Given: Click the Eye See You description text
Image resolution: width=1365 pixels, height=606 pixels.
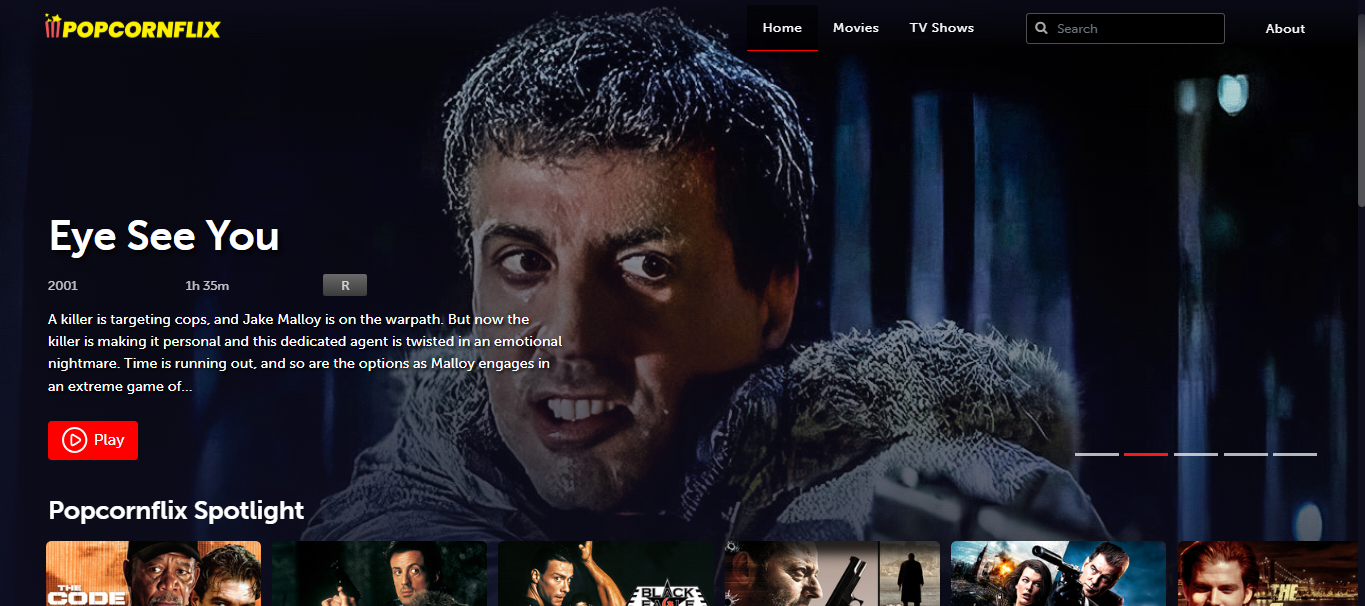Looking at the screenshot, I should (305, 353).
